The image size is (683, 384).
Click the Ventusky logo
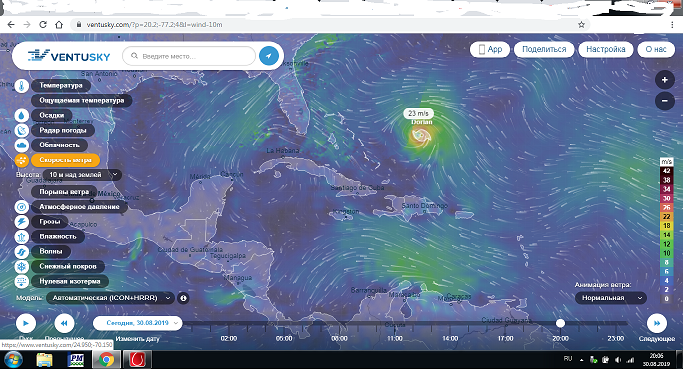click(69, 56)
